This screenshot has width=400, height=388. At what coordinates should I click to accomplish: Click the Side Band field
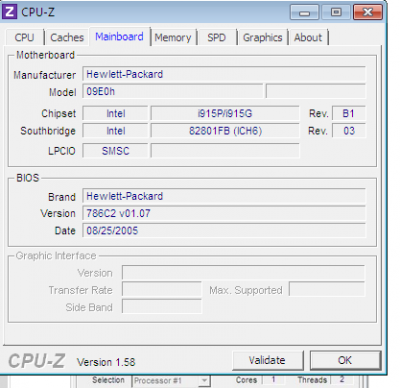tap(162, 306)
